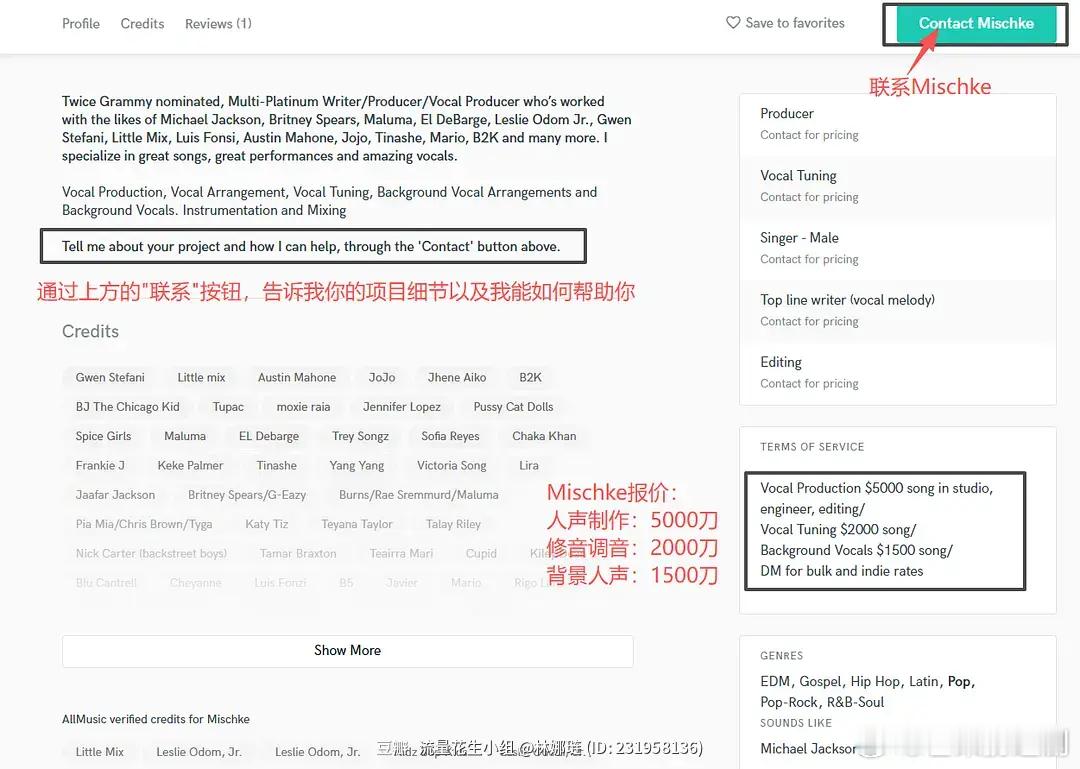The image size is (1080, 769).
Task: Click the Tamar Braxton credit tag
Action: [298, 553]
